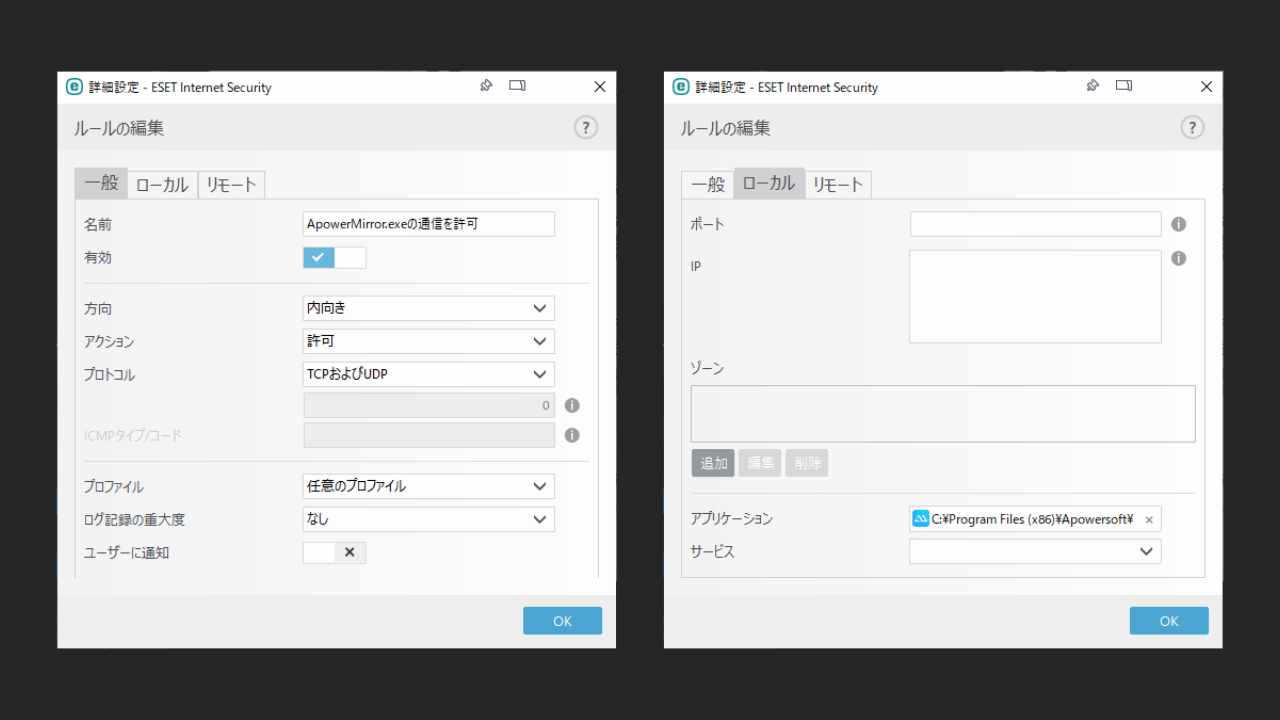Click the info icon next to the protocol number field

571,405
